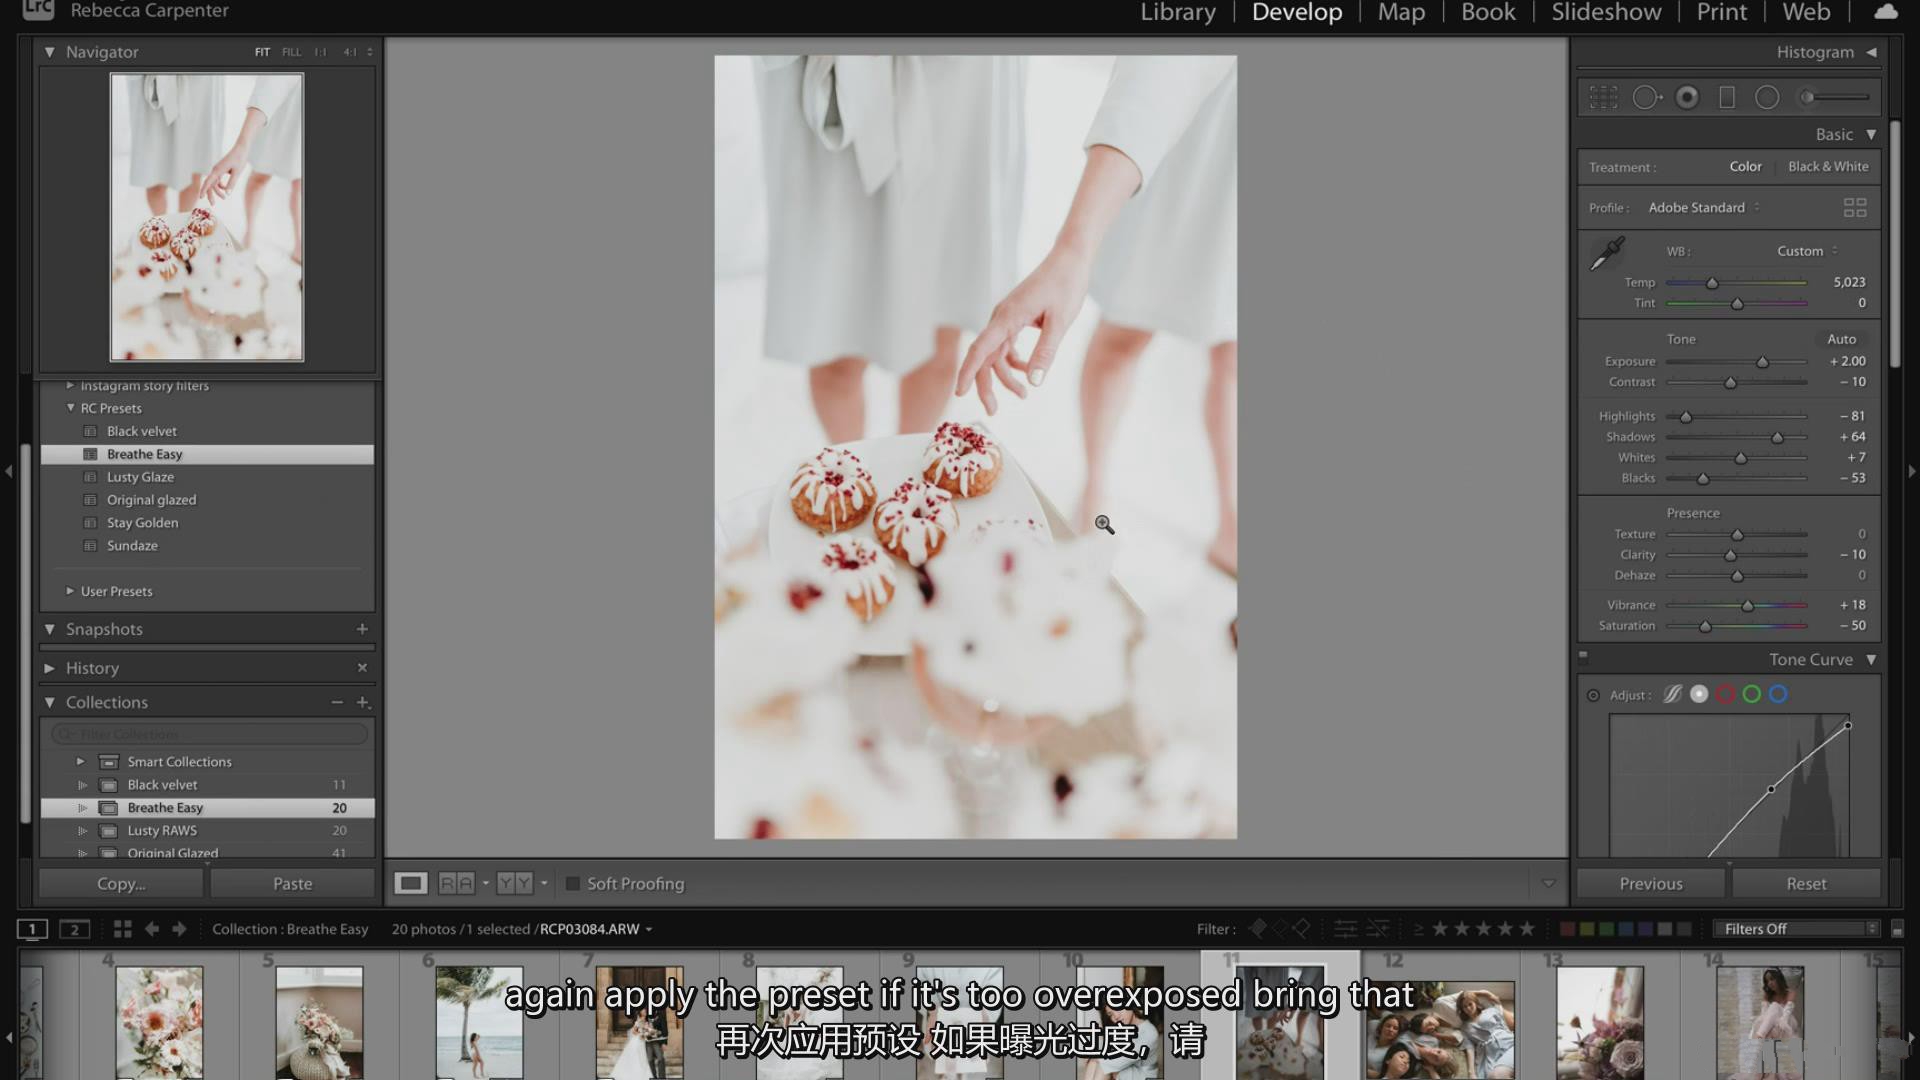Open the toolbar content dropdown arrow
The width and height of the screenshot is (1920, 1080).
click(1548, 883)
